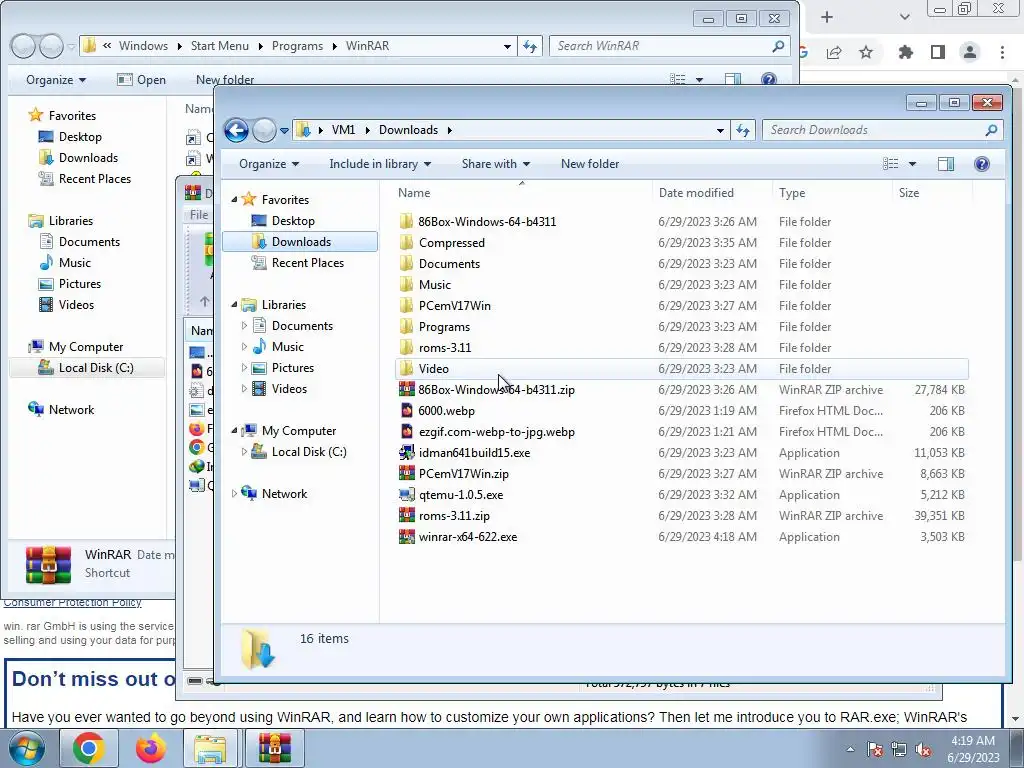The image size is (1024, 768).
Task: Expand Documents library in Downloads nav pane
Action: 244,326
